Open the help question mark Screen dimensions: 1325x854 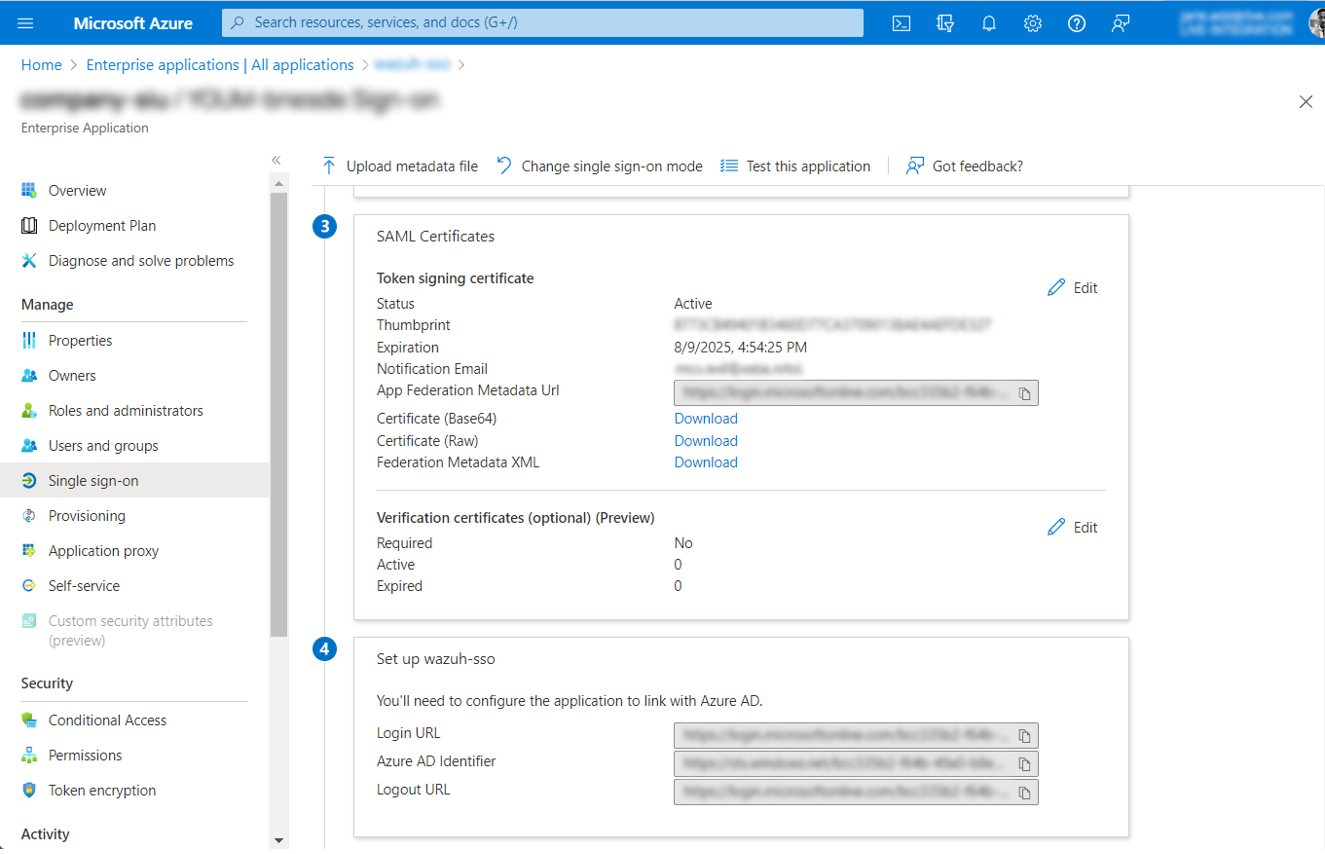1076,23
